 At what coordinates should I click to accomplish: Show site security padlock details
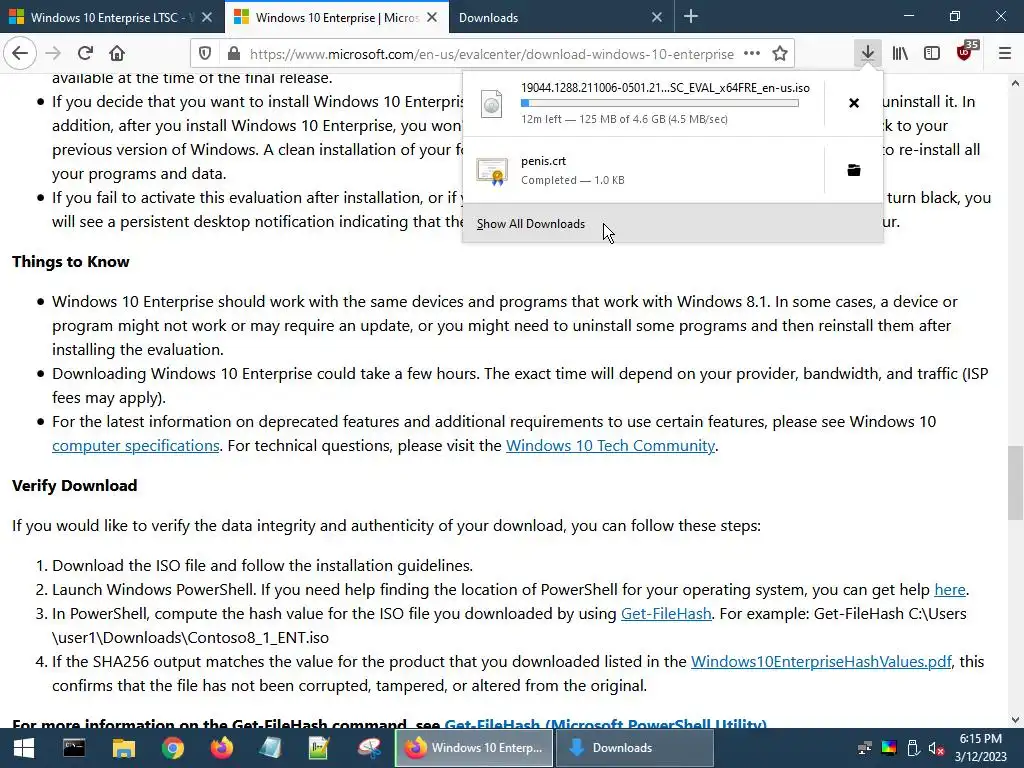233,54
